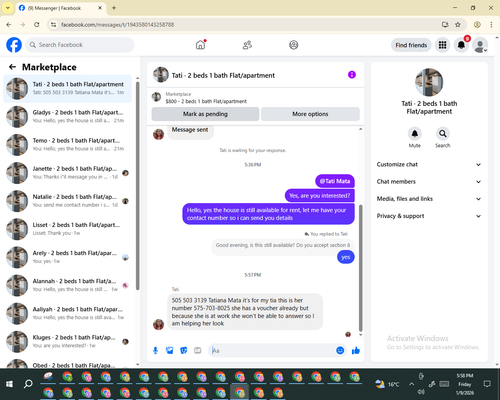
Task: Go back with the Marketplace back arrow
Action: click(x=12, y=67)
